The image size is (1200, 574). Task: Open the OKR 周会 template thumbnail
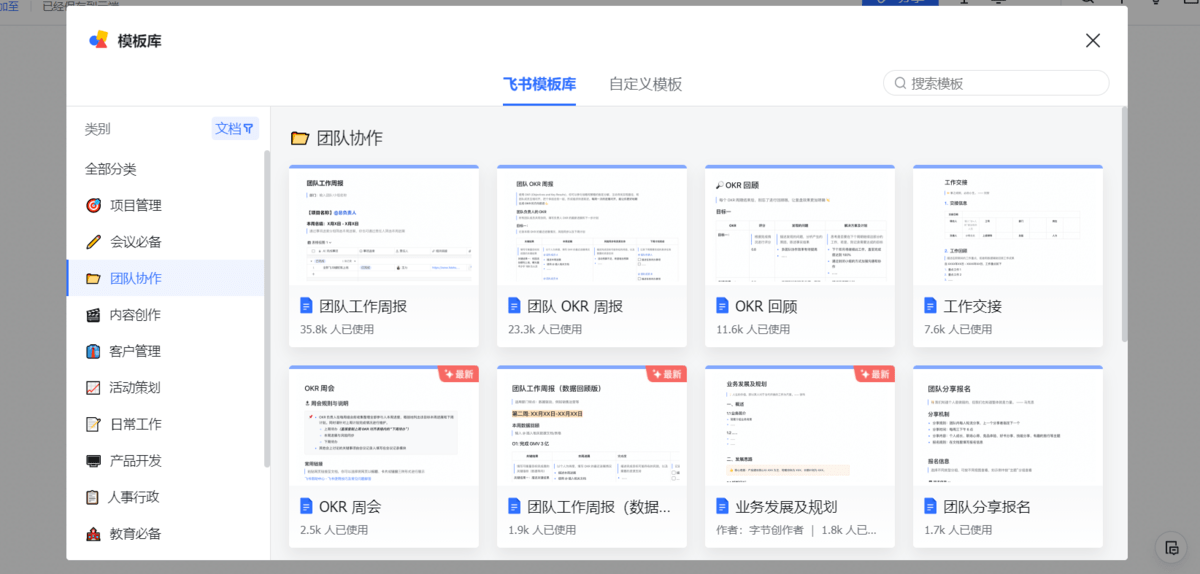click(384, 426)
